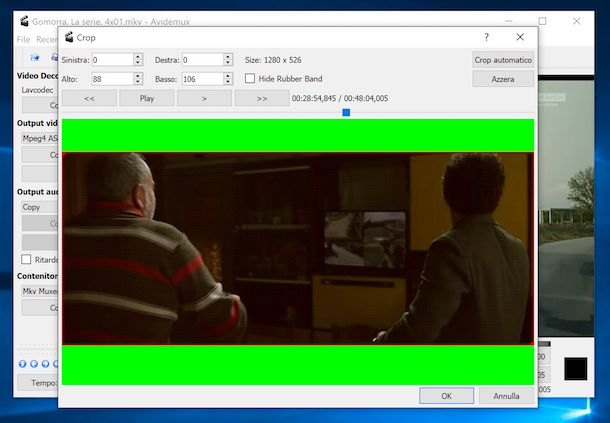Click the black square swatch in Avidemux window
The height and width of the screenshot is (423, 610).
[576, 369]
